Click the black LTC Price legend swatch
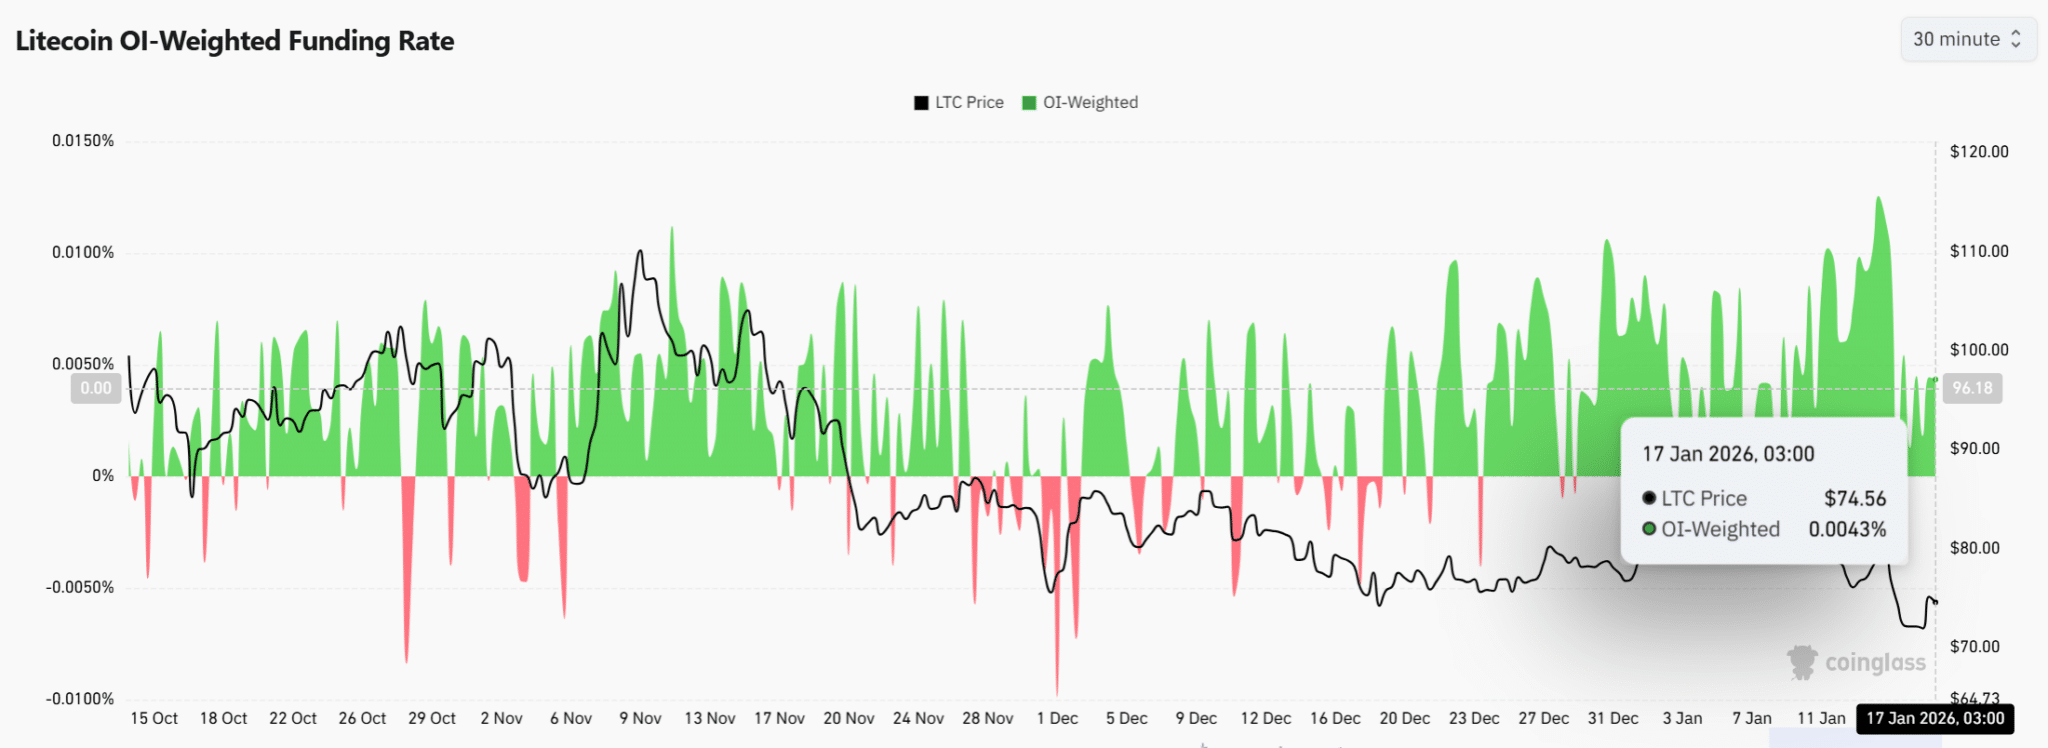The image size is (2048, 748). (921, 103)
